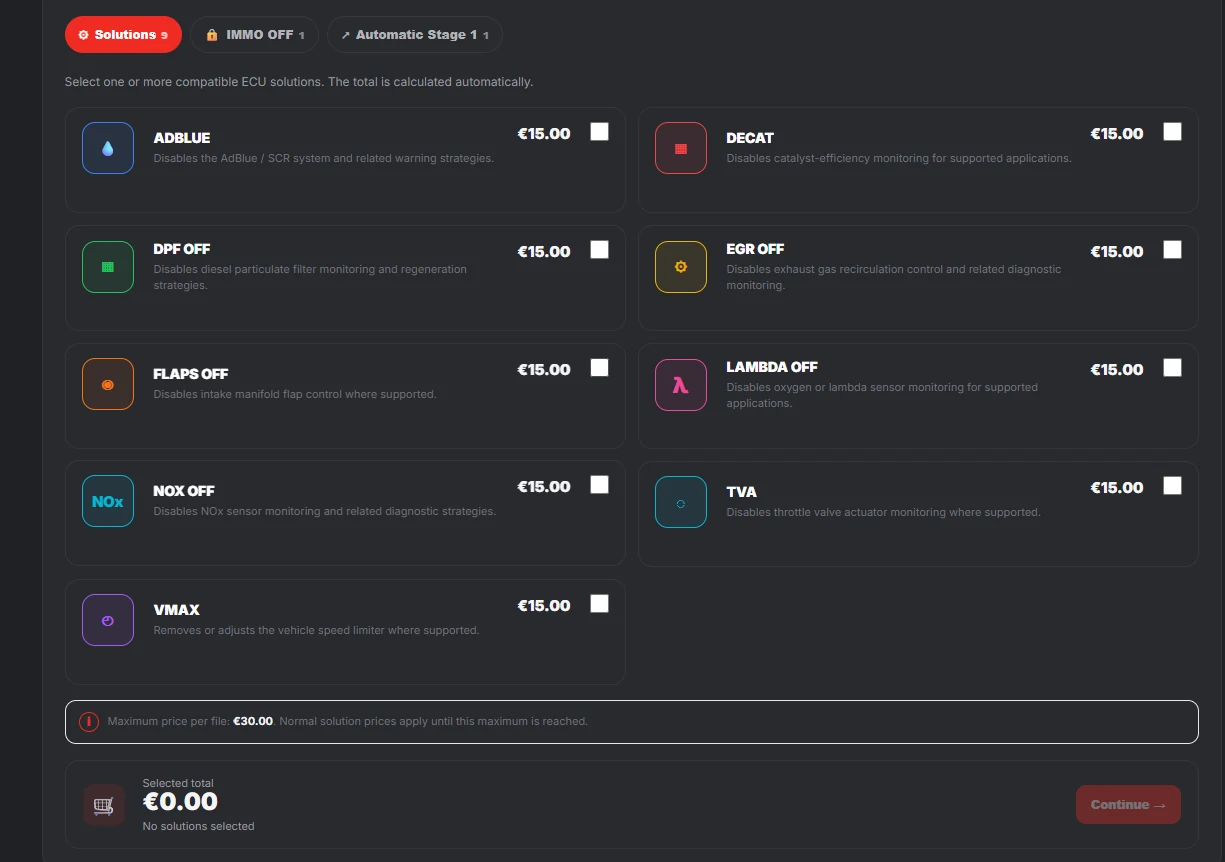
Task: Click the TVA description text
Action: coord(884,512)
